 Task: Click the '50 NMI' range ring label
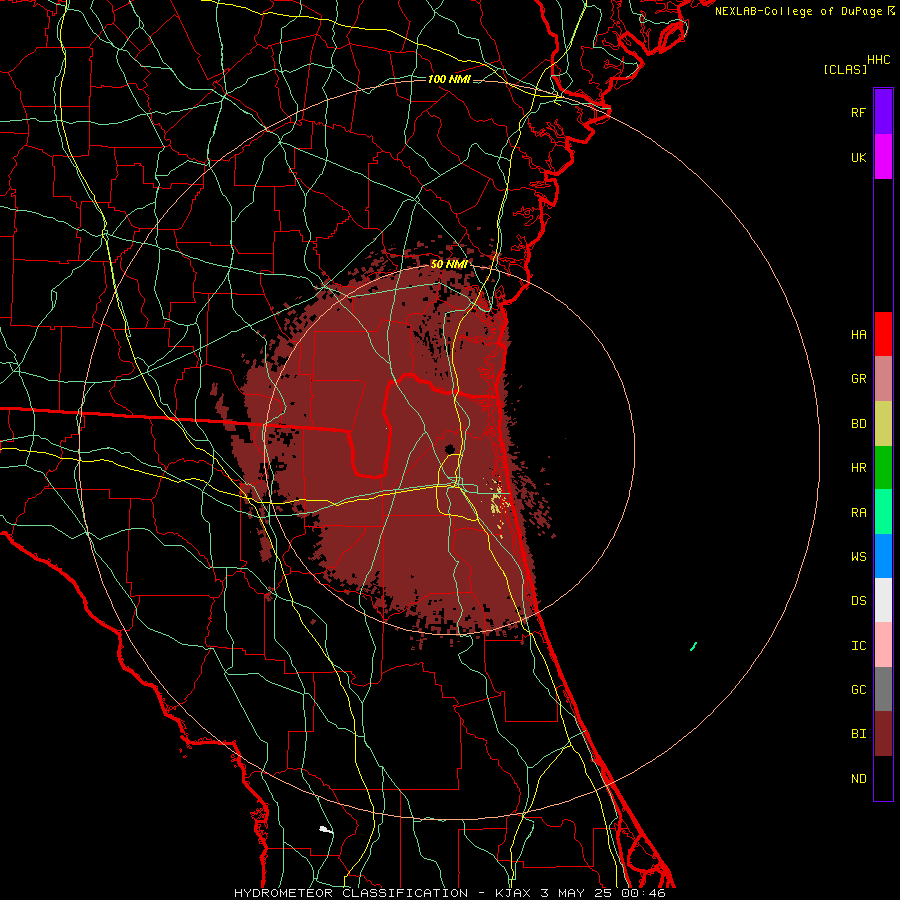(449, 264)
